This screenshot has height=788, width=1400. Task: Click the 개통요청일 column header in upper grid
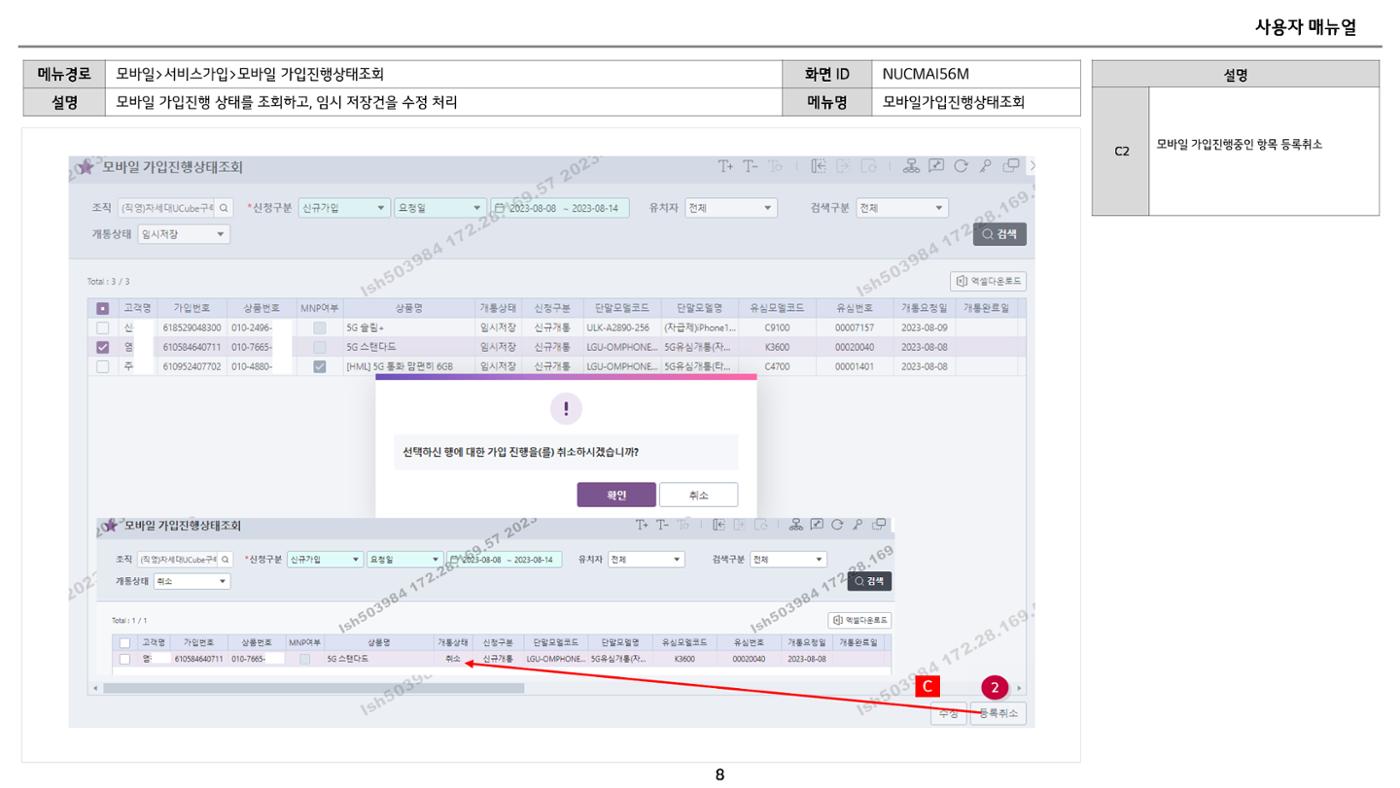click(x=925, y=309)
